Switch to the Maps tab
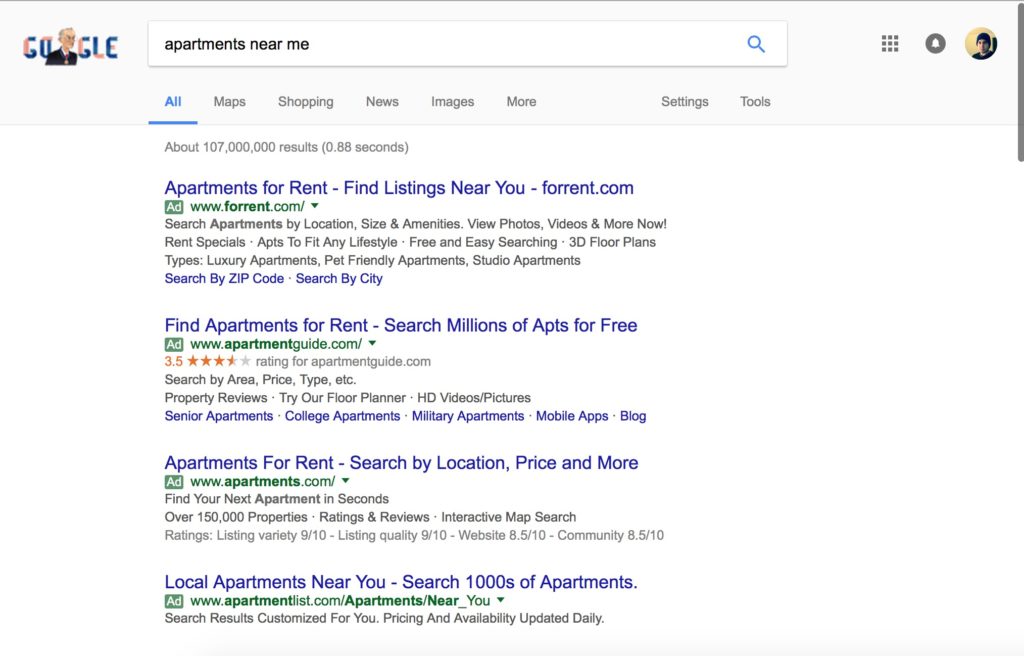Screen dimensions: 1024x656 click(x=229, y=101)
